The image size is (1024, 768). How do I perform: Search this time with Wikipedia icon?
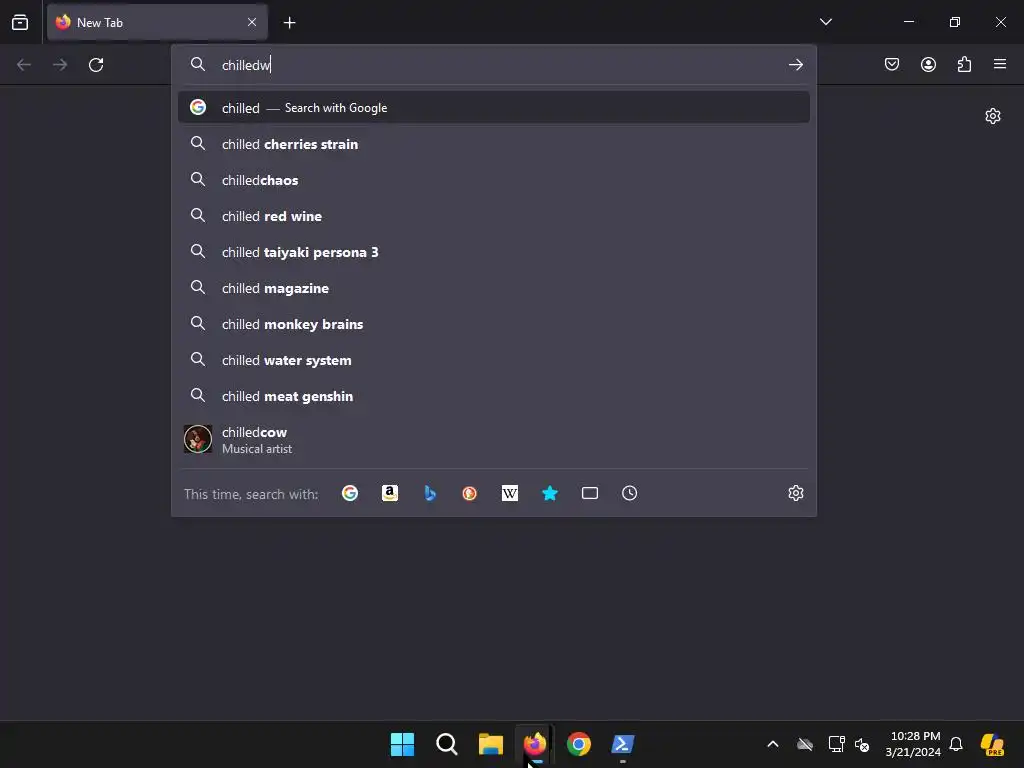coord(509,493)
